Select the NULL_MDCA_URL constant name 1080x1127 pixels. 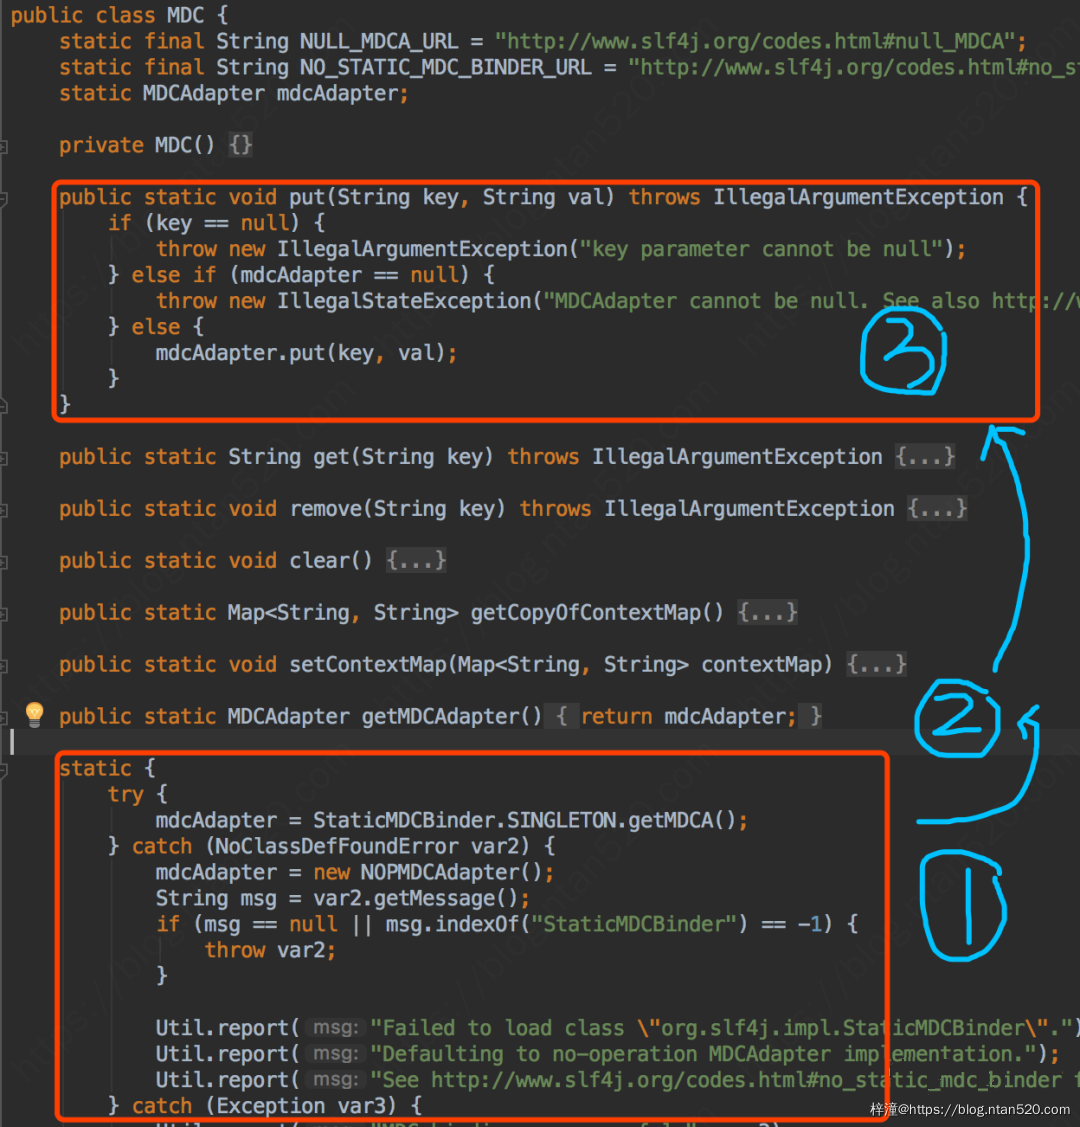tap(379, 41)
